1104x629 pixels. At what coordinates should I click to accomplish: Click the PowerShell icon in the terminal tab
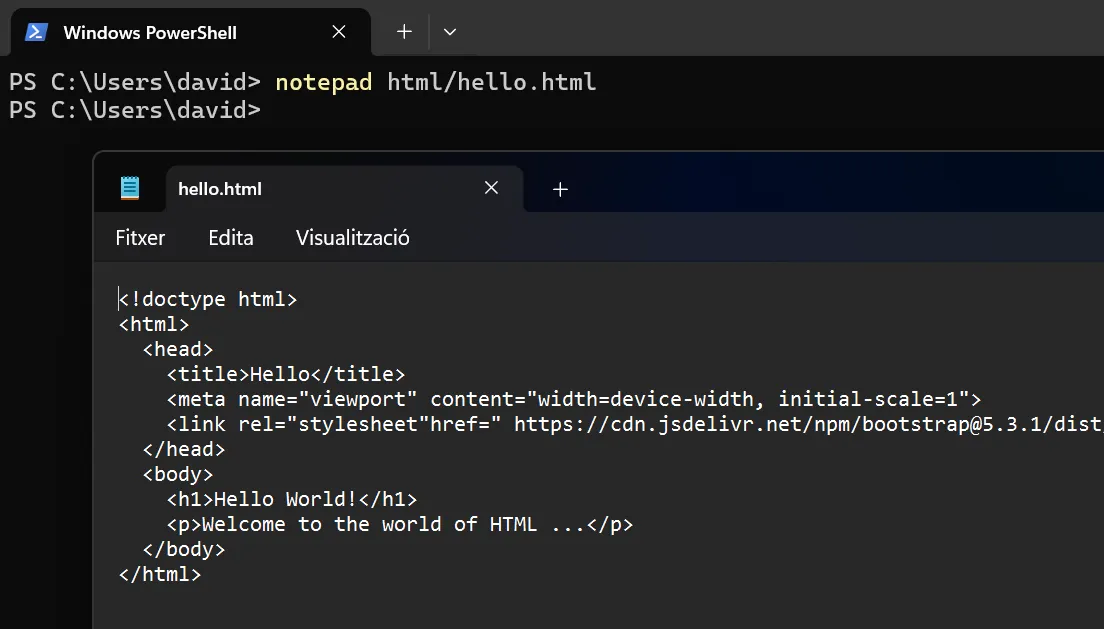point(37,32)
